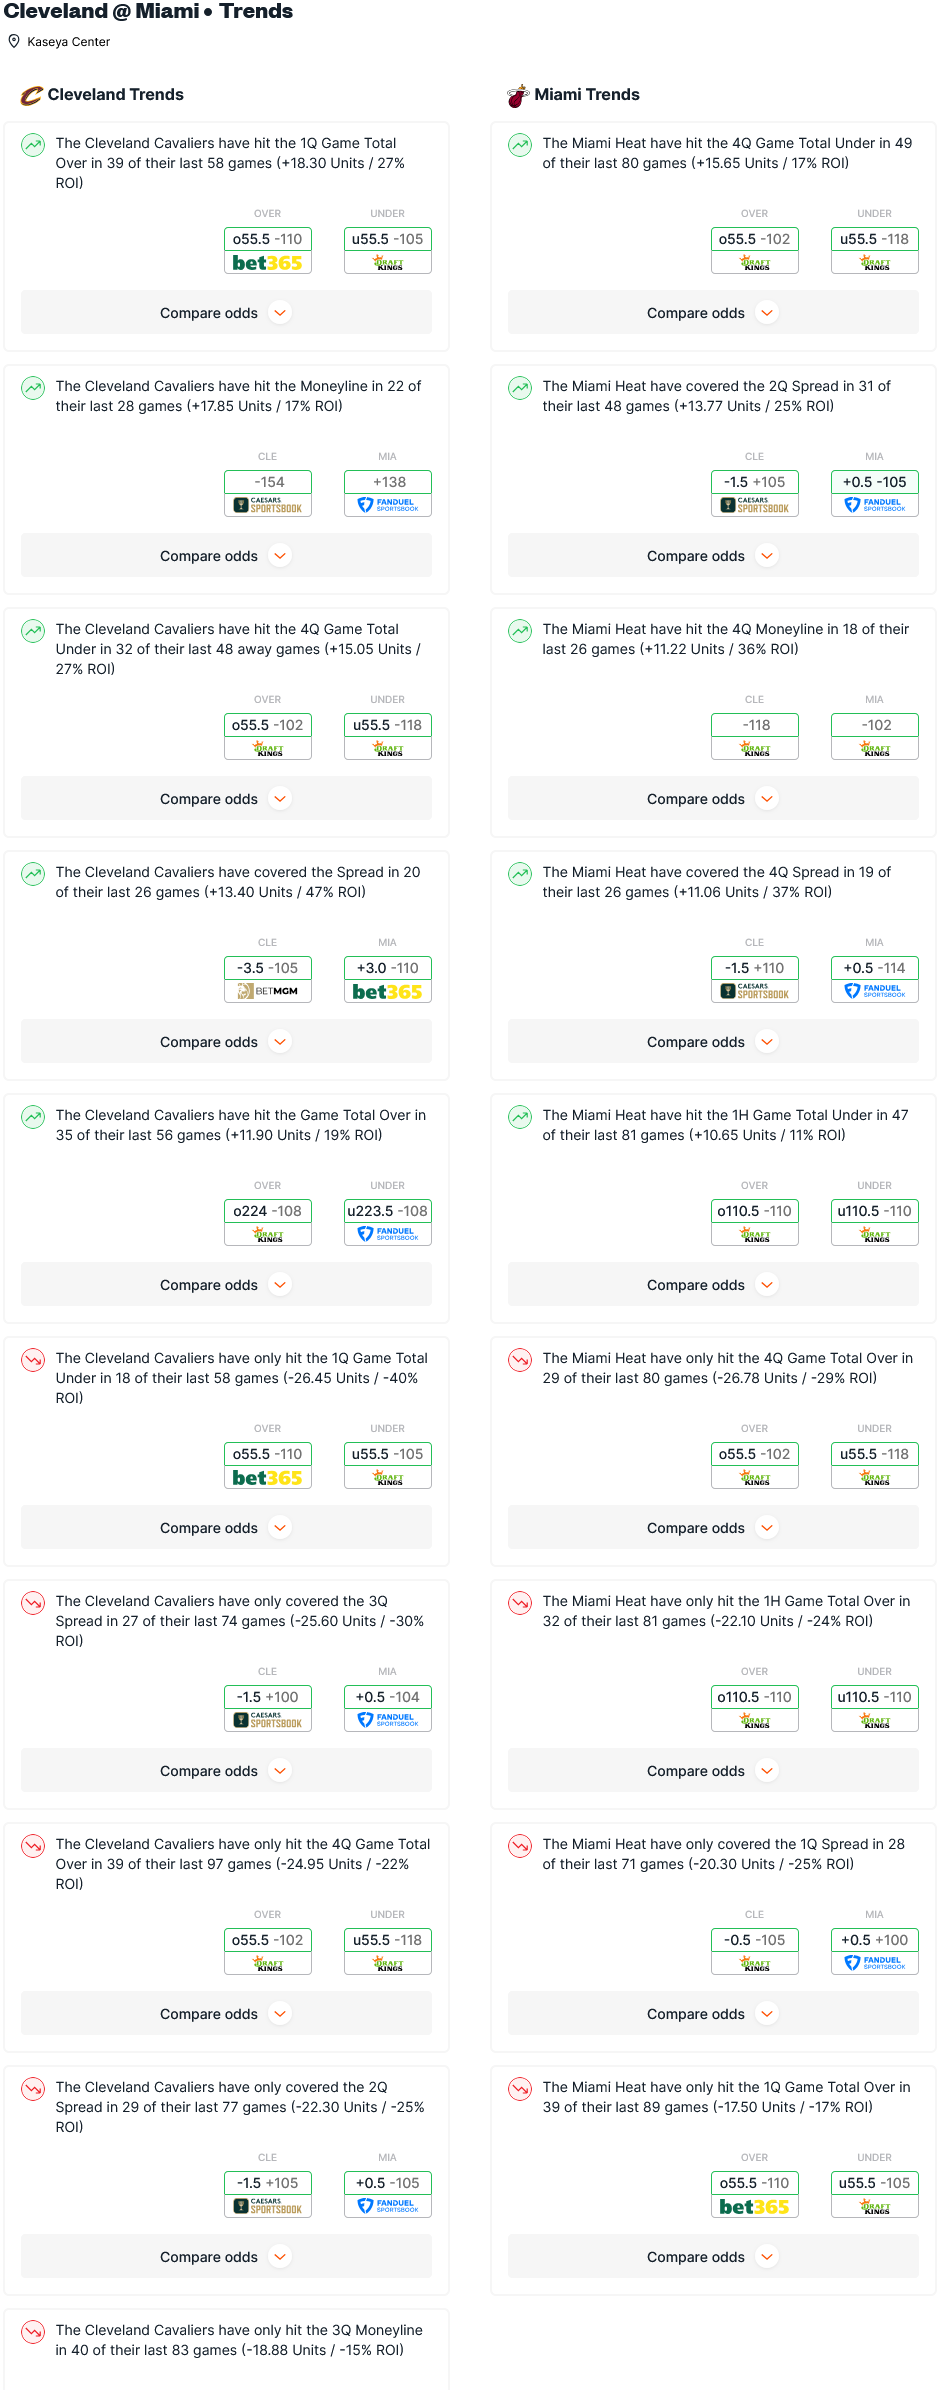This screenshot has height=2390, width=939.
Task: Select bet365 +3.0 -110 Miami spread
Action: click(388, 980)
